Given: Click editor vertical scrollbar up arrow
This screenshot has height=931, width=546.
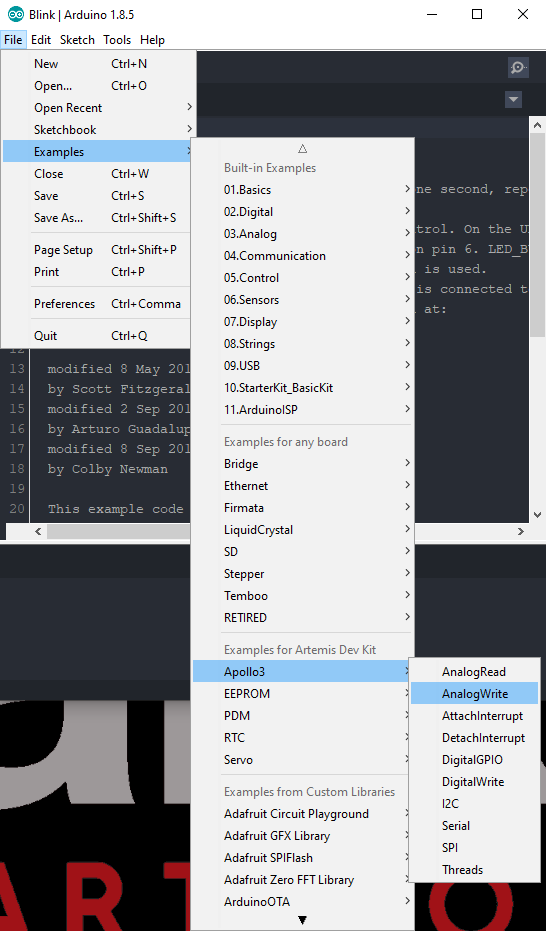Looking at the screenshot, I should [537, 125].
